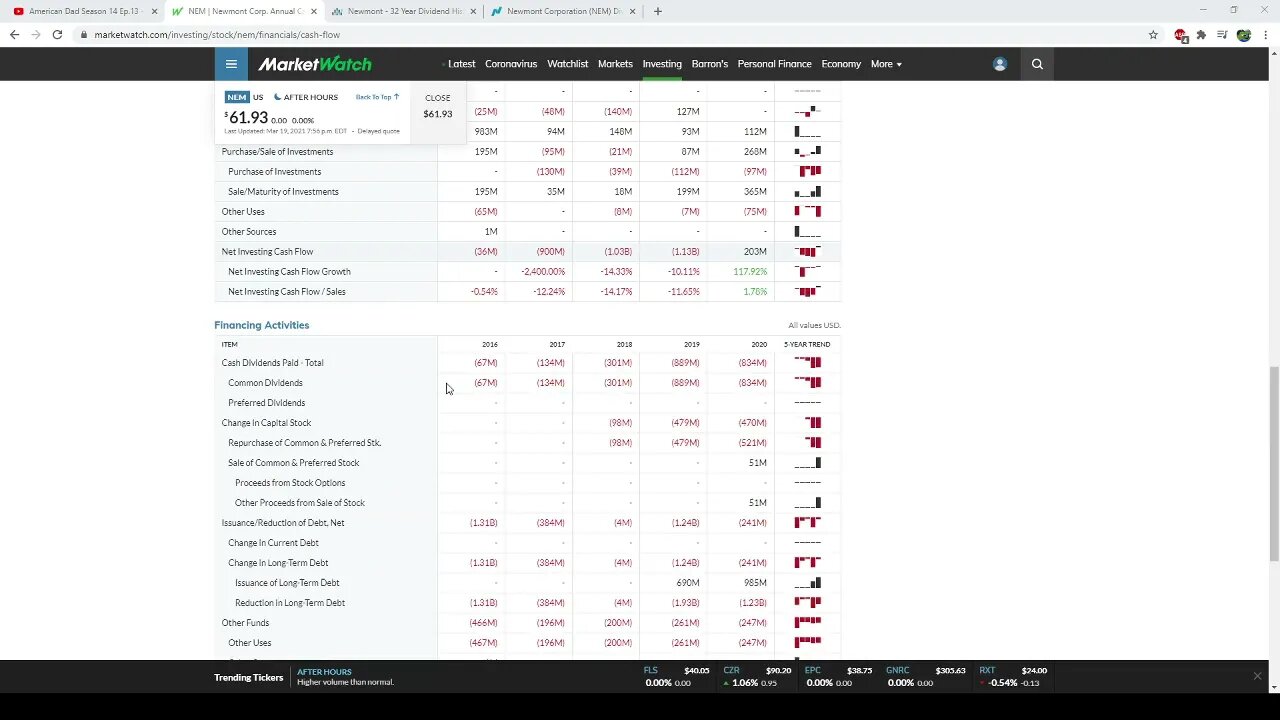The width and height of the screenshot is (1280, 720).
Task: Open the Watchlist nav item
Action: (x=567, y=64)
